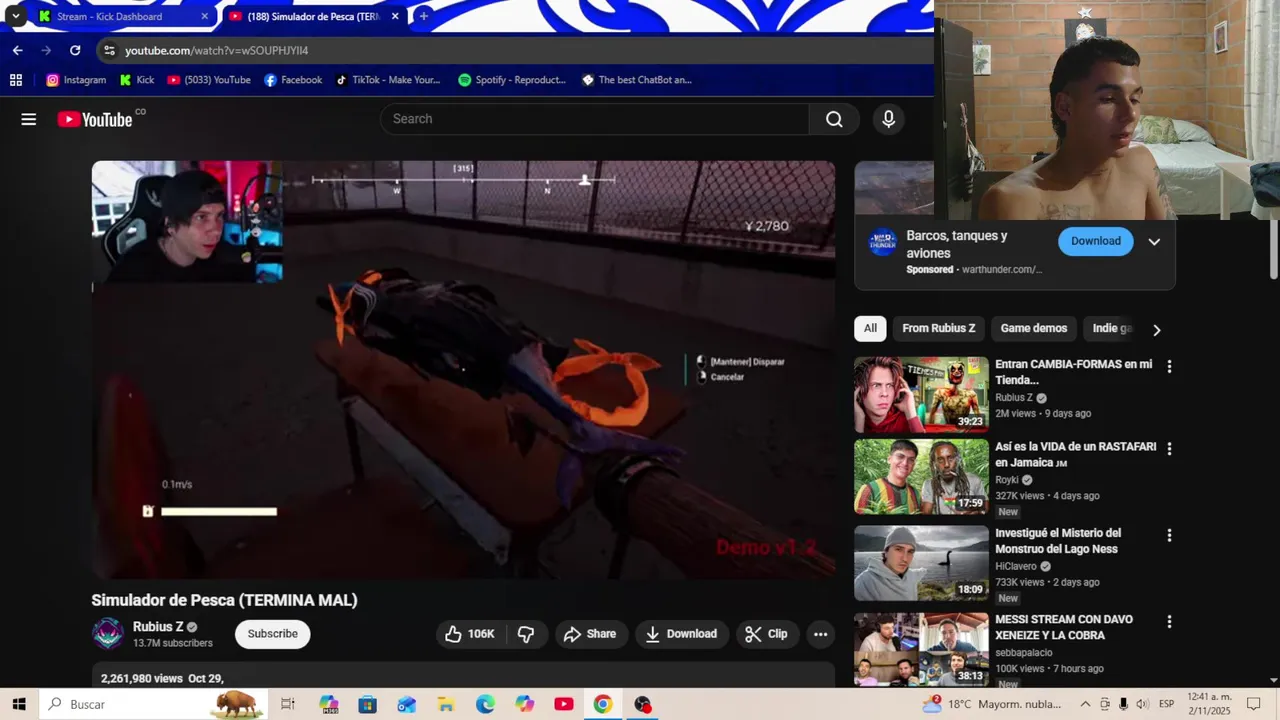Filter by Game demos chip
Viewport: 1280px width, 720px height.
click(1034, 328)
